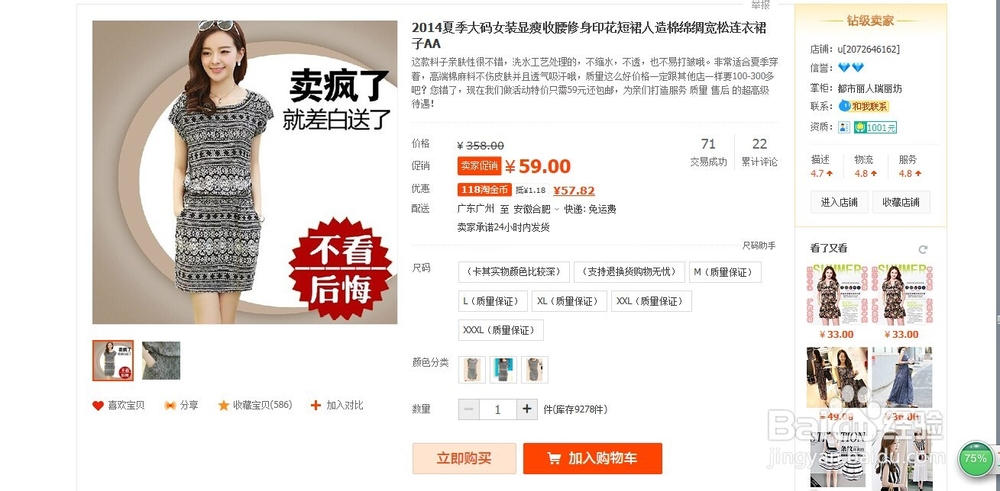Click the refresh icon beside 看了又看
Image resolution: width=1000 pixels, height=491 pixels.
922,249
